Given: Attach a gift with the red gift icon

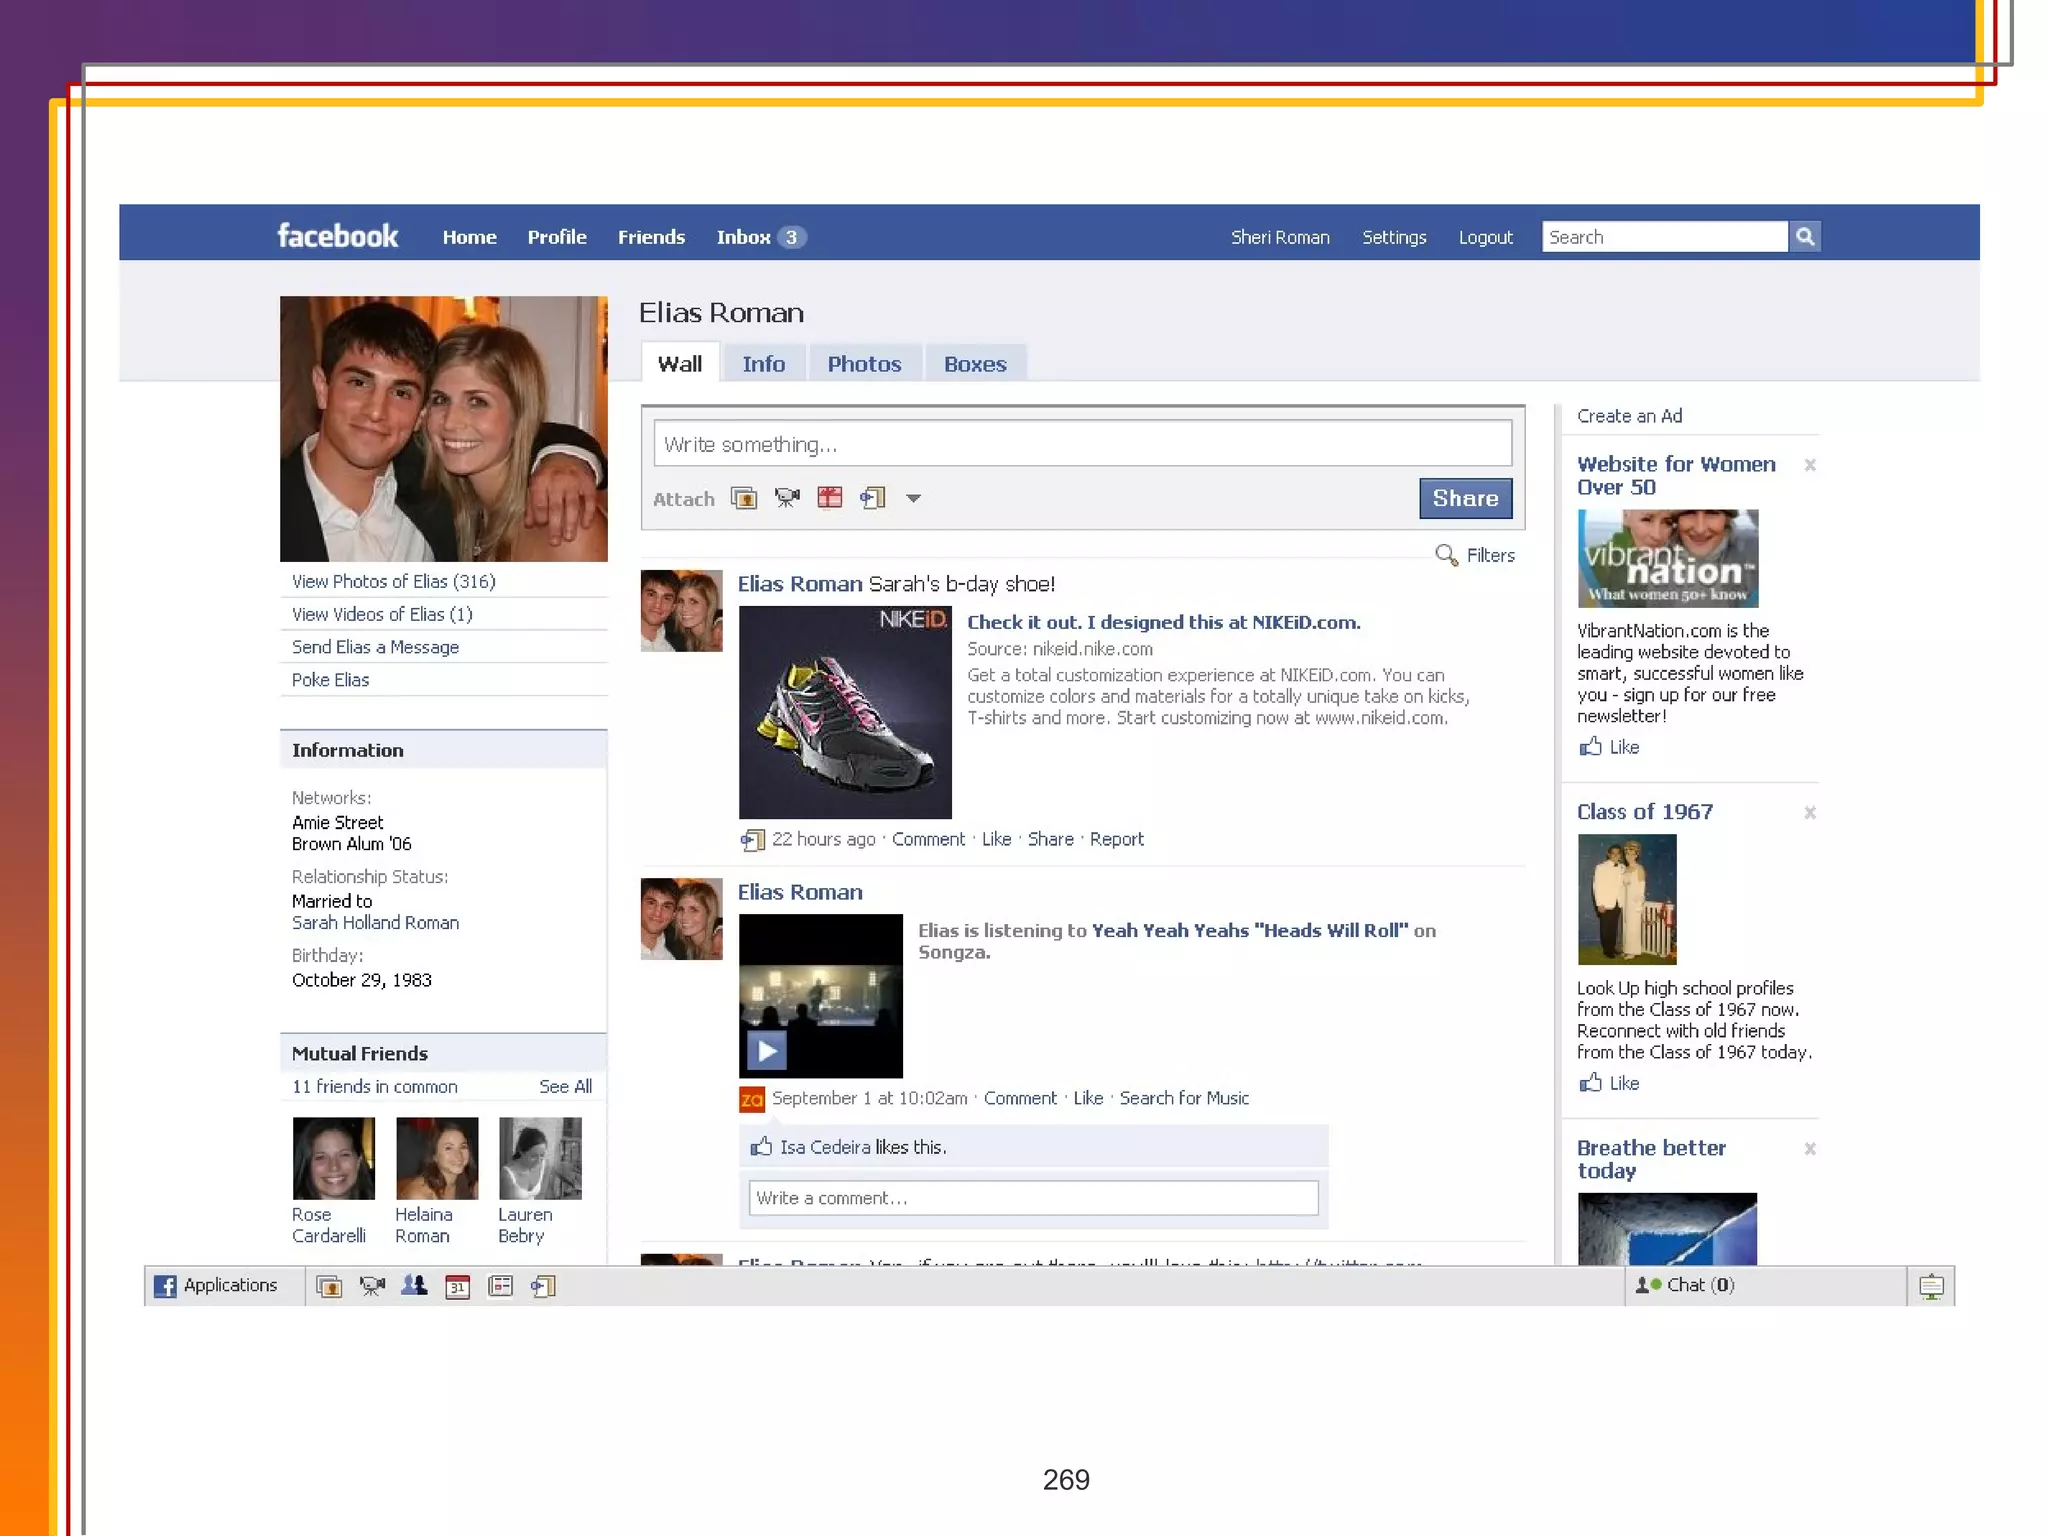Looking at the screenshot, I should (829, 498).
